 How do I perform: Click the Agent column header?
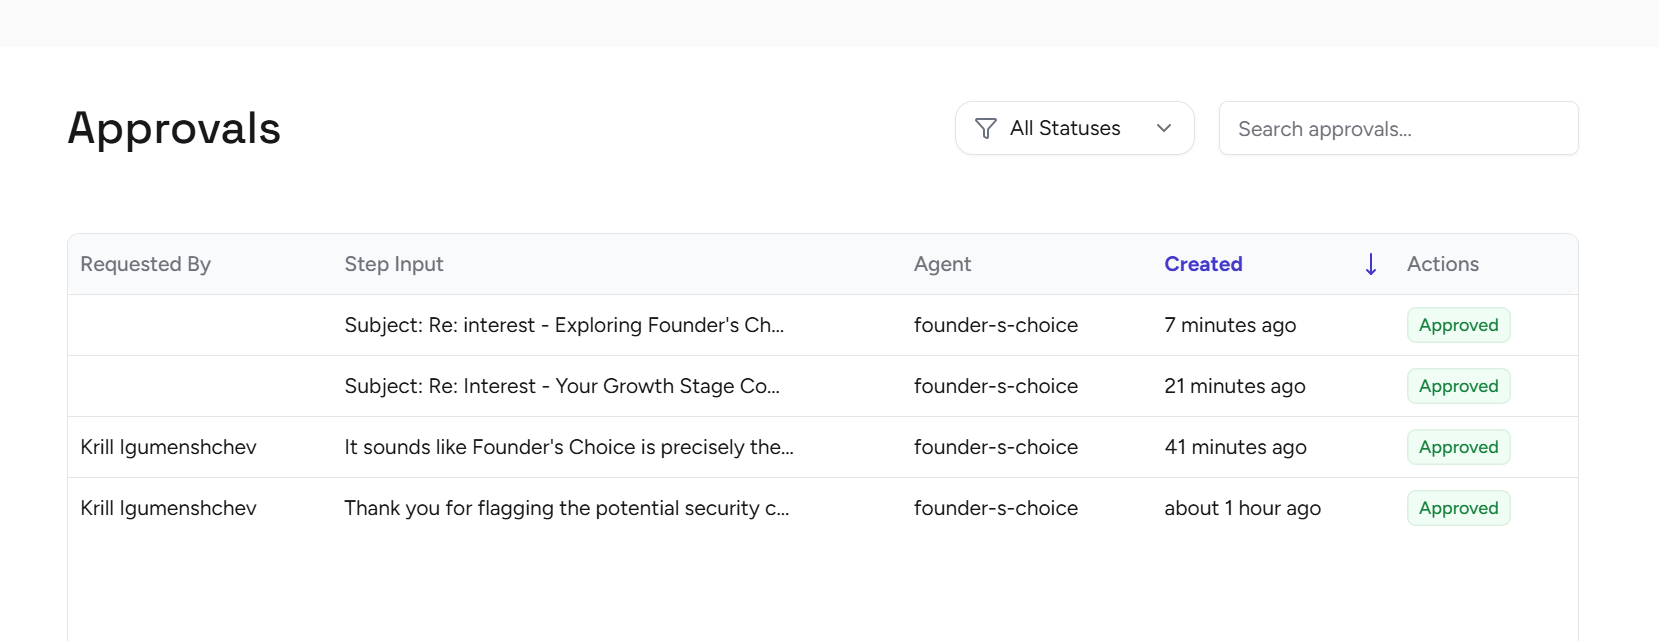[x=942, y=264]
